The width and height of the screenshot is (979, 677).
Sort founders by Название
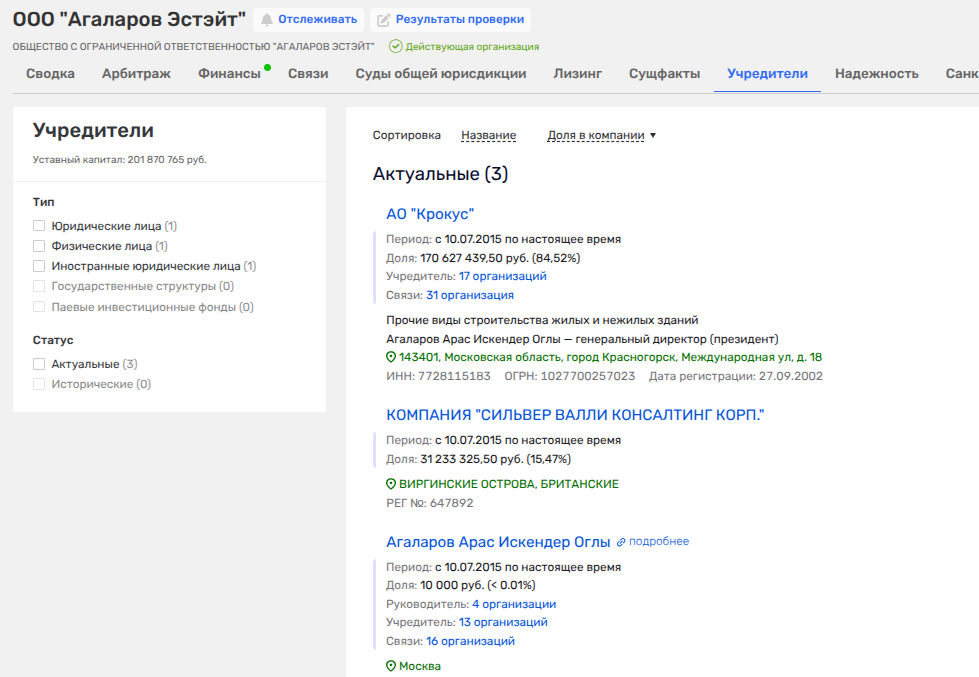(488, 136)
